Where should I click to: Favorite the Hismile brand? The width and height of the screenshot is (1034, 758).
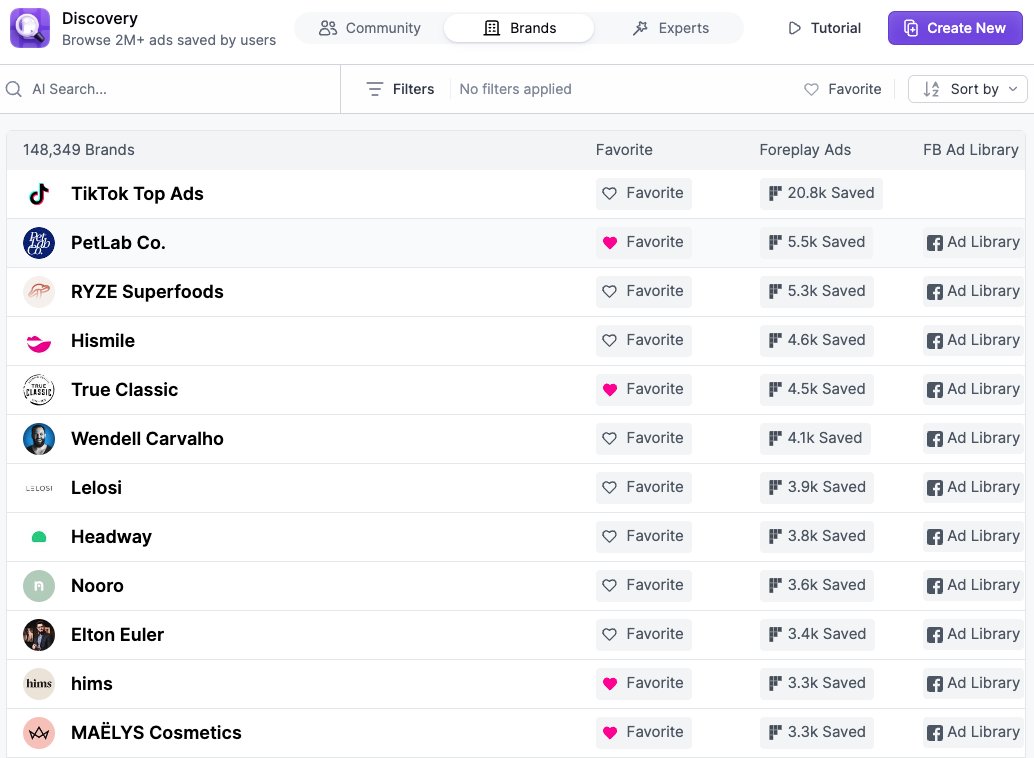[644, 340]
